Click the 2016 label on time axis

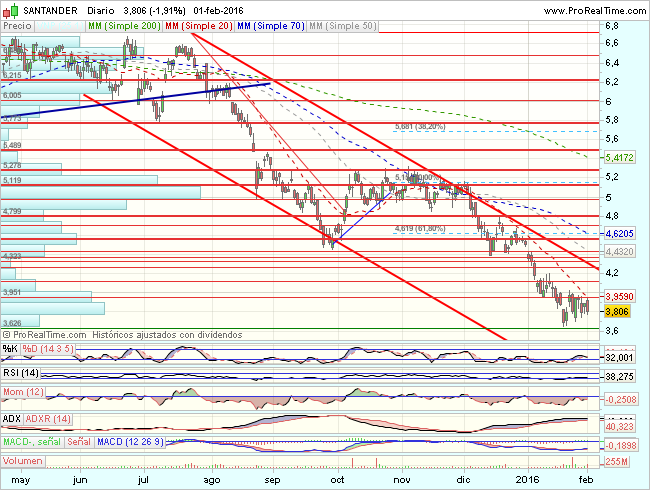527,480
